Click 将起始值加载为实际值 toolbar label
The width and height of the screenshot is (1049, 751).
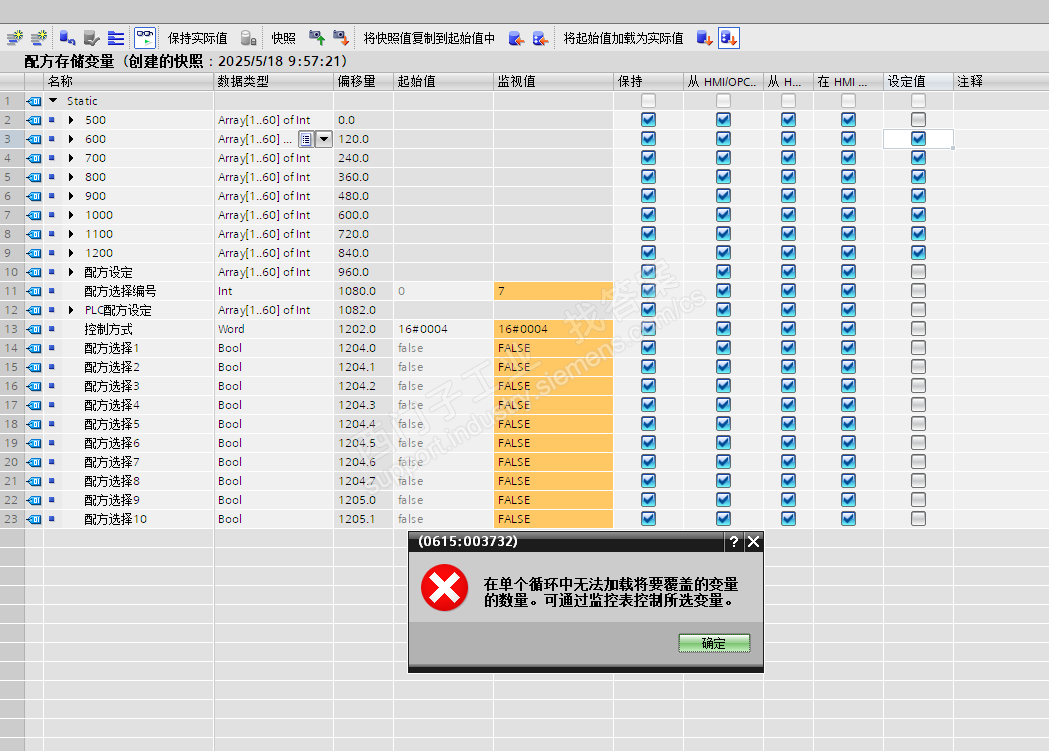[x=623, y=38]
